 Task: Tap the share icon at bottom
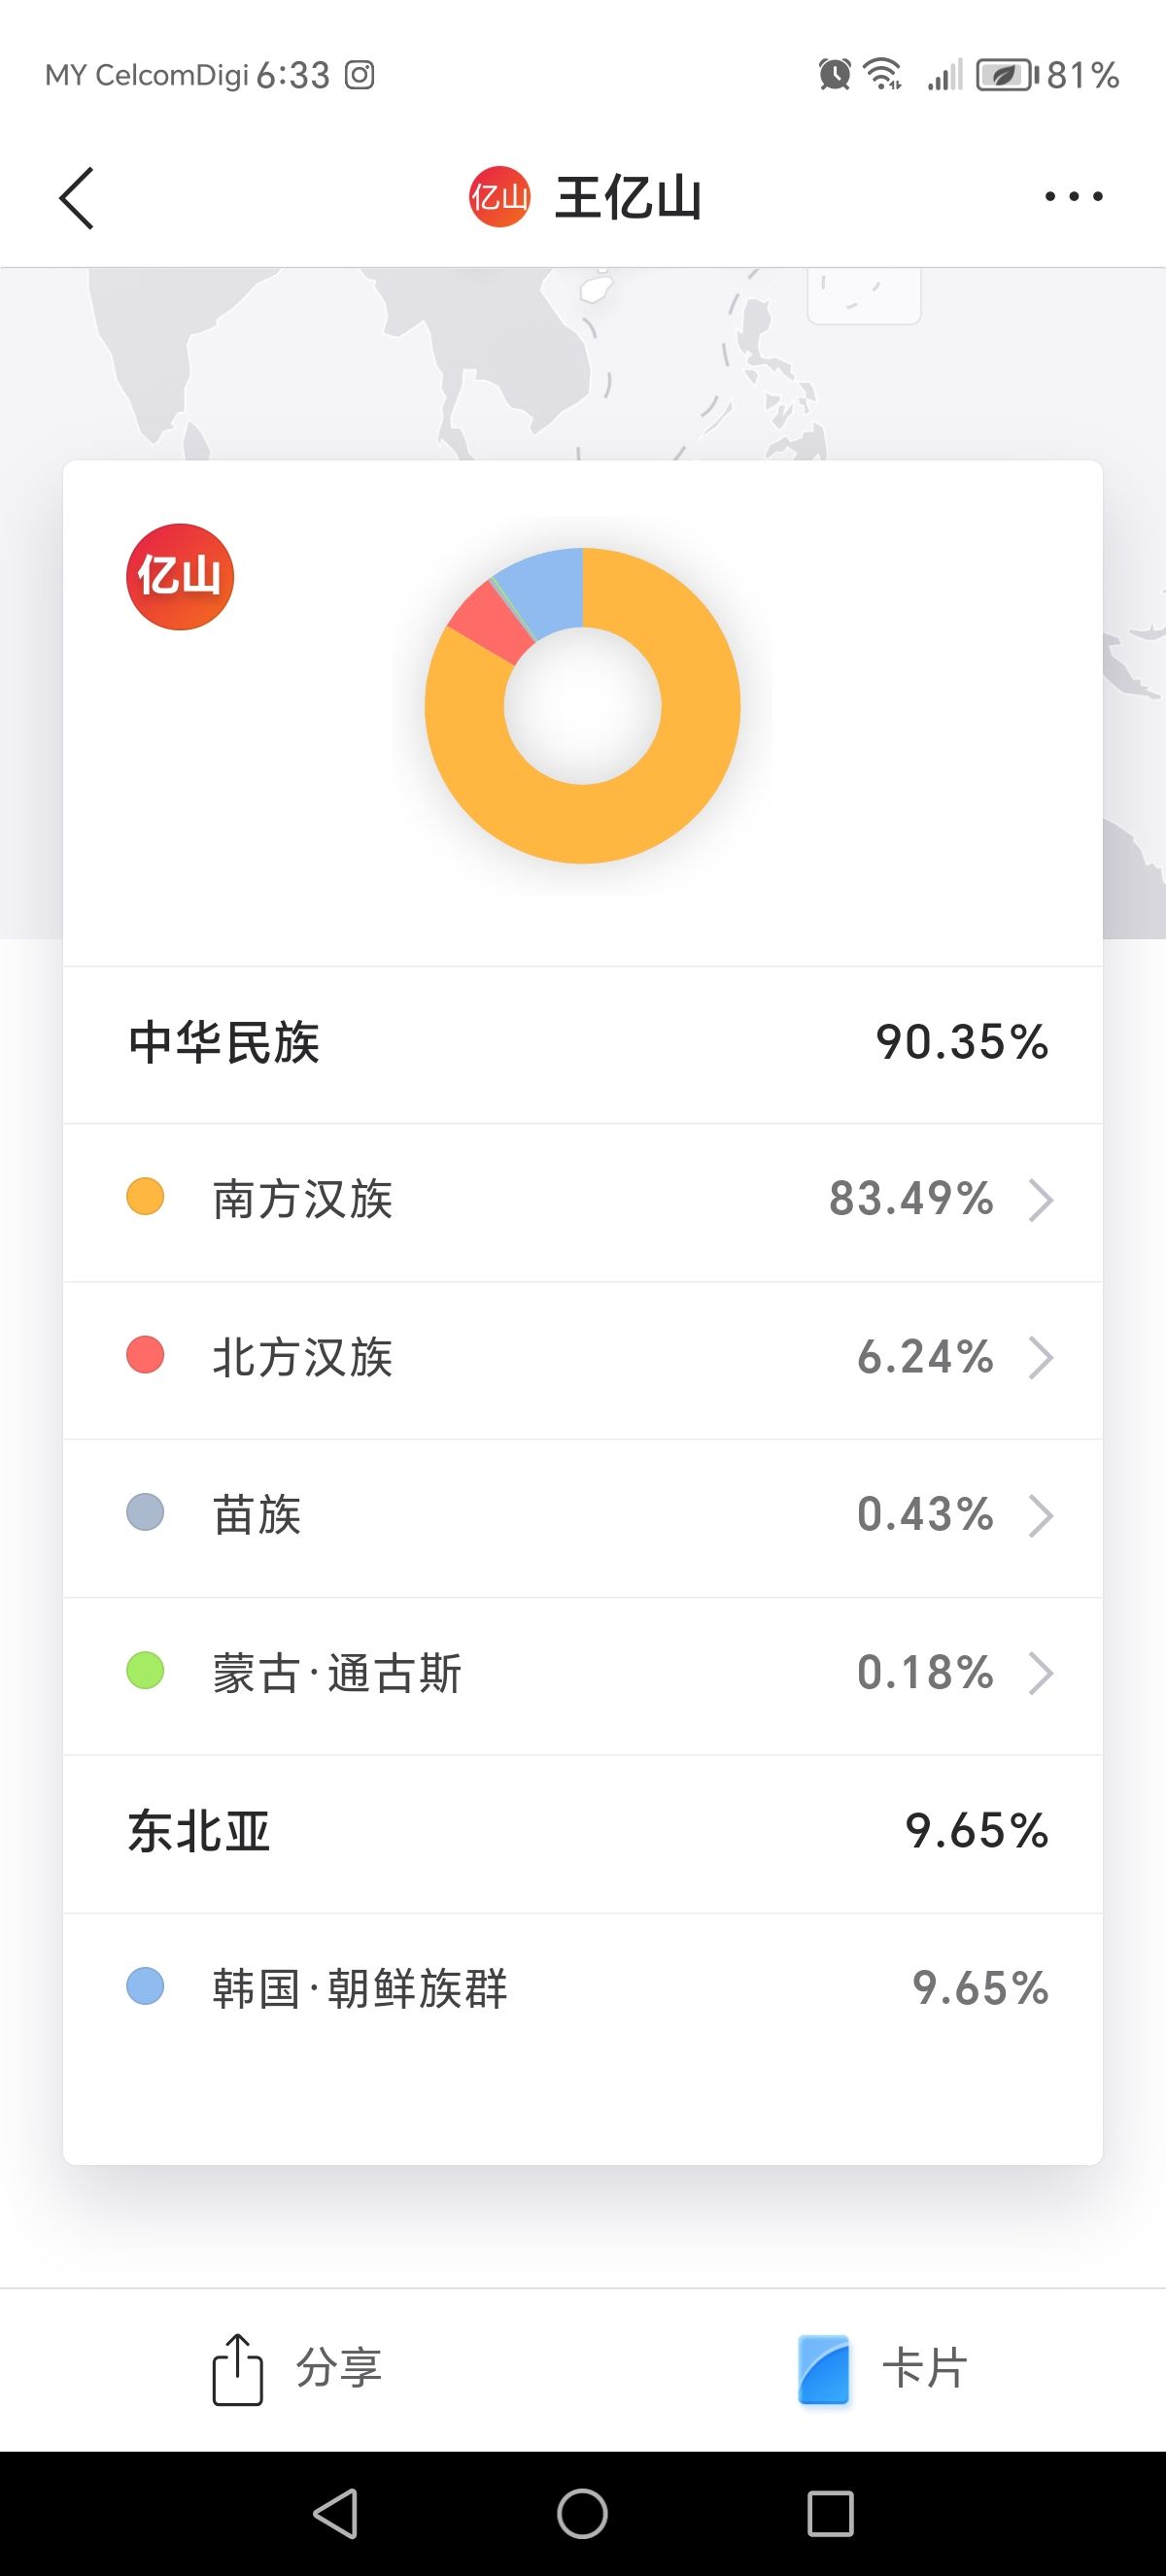[x=238, y=2369]
